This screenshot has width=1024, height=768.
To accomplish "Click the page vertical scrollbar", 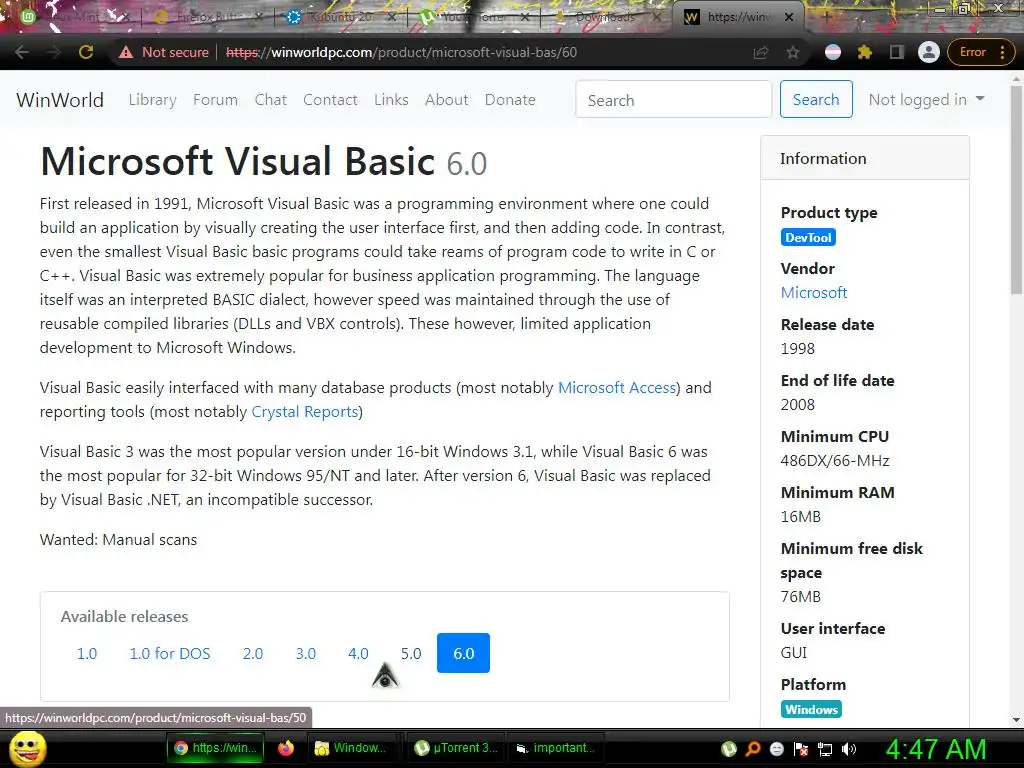I will tap(1016, 189).
